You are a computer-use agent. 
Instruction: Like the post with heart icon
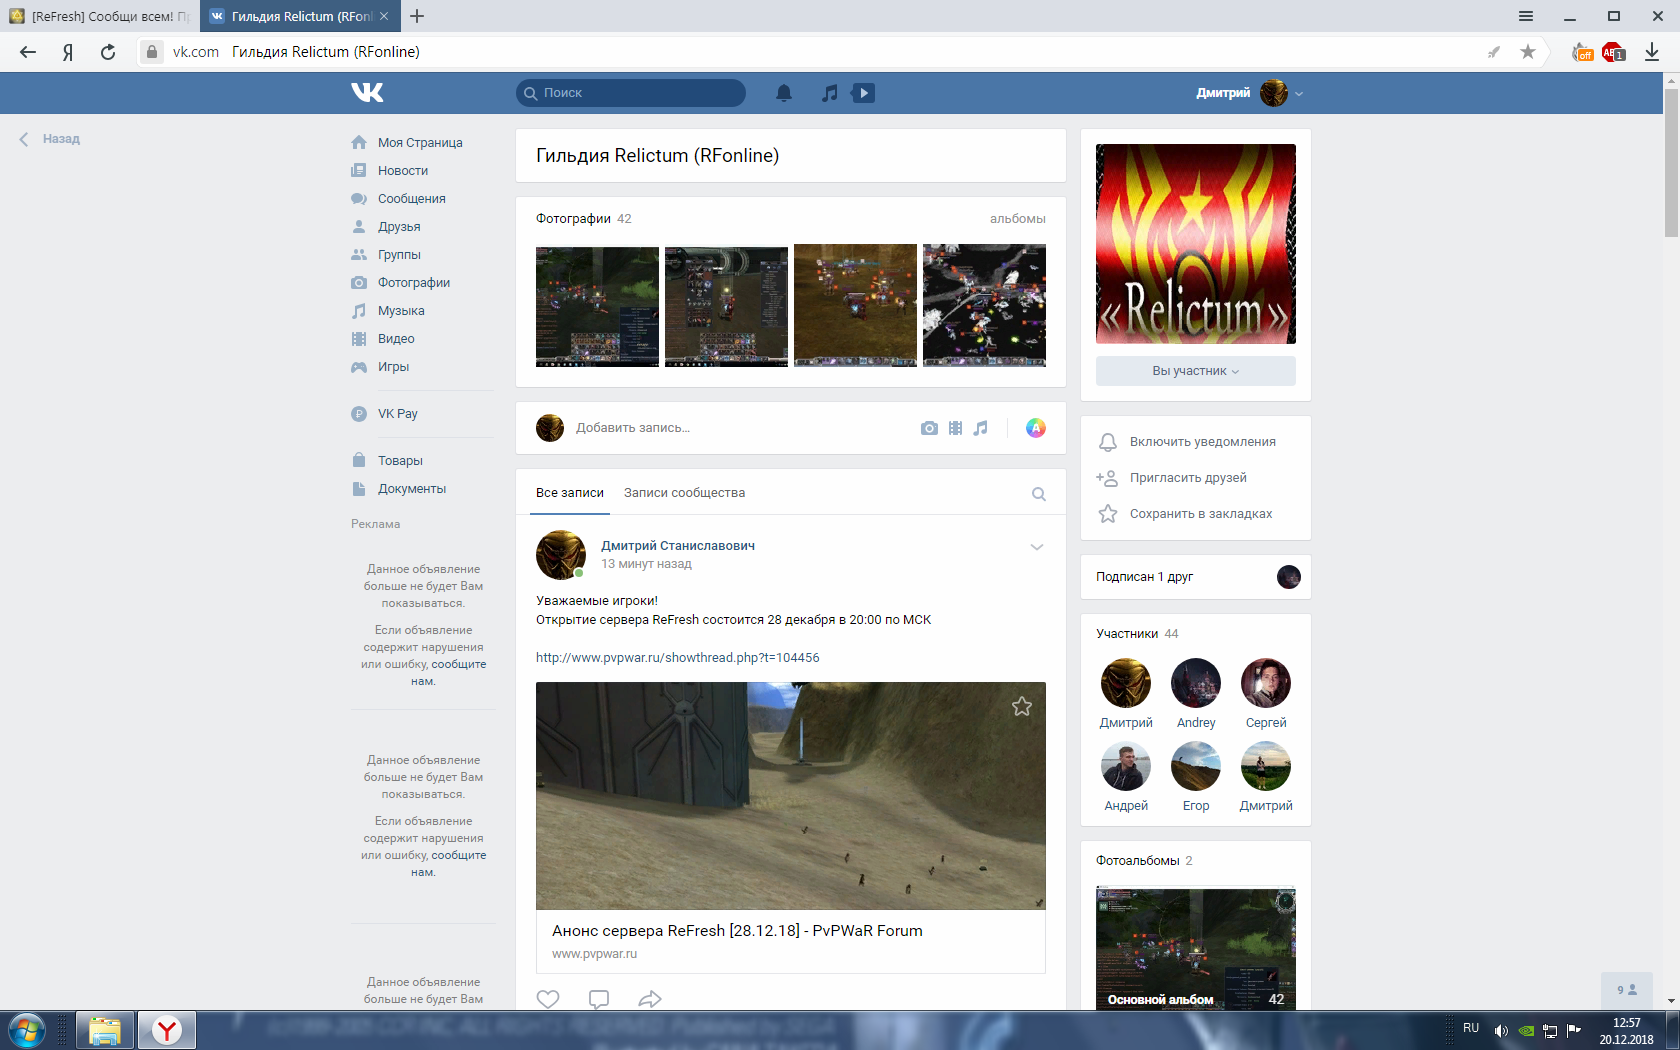coord(548,999)
